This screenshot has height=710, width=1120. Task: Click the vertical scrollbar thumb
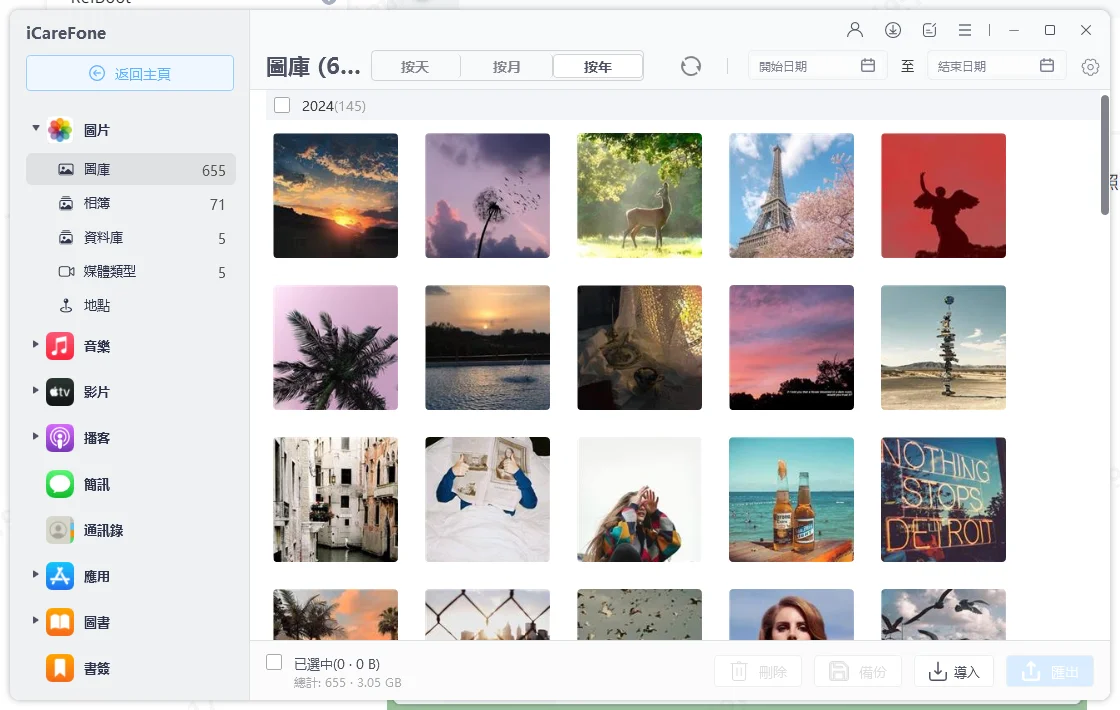(1104, 154)
